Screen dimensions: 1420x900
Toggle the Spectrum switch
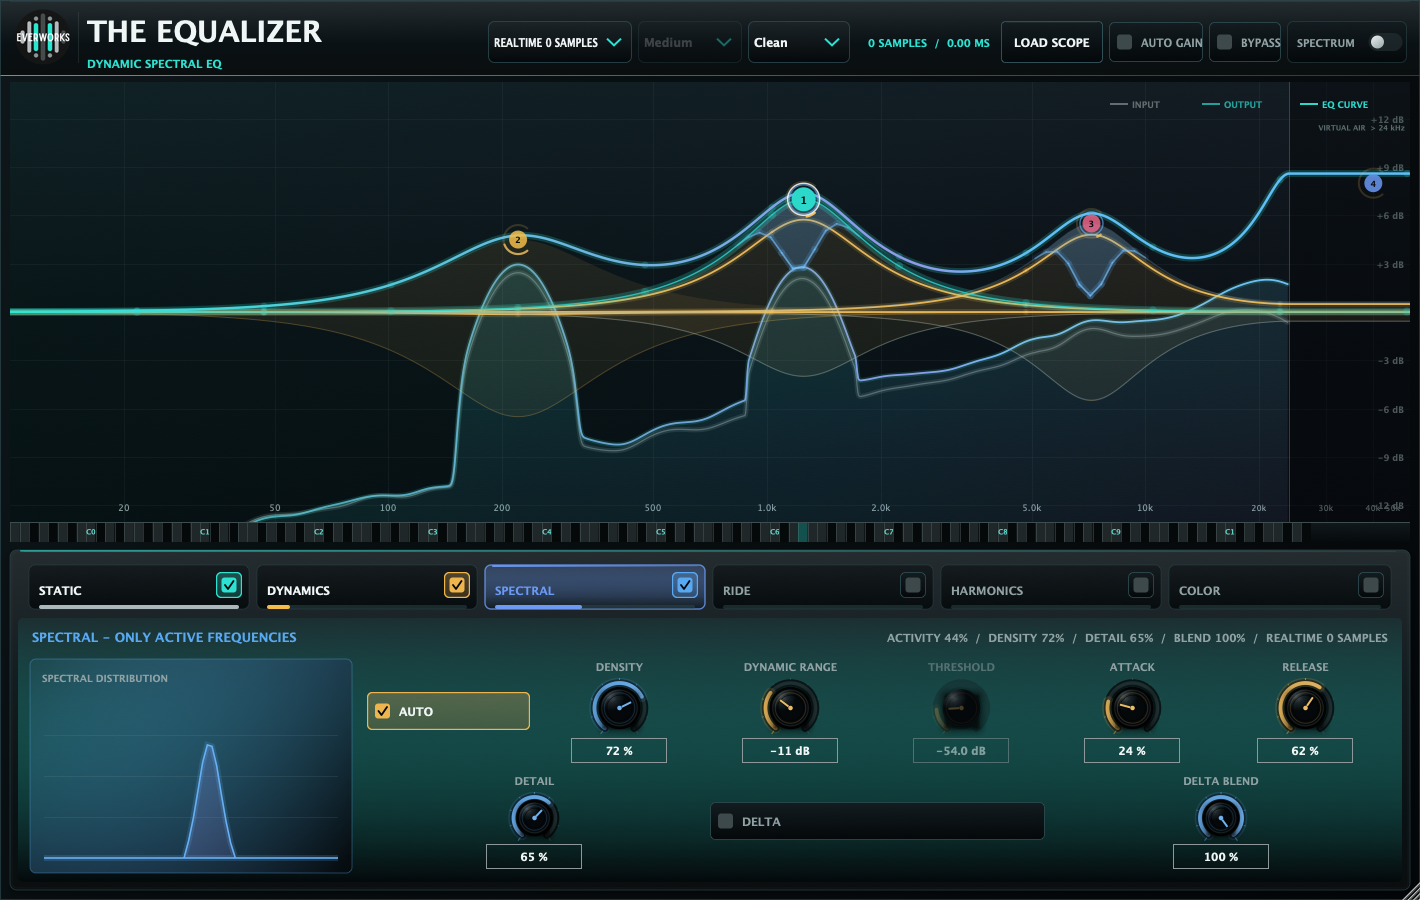click(1384, 42)
